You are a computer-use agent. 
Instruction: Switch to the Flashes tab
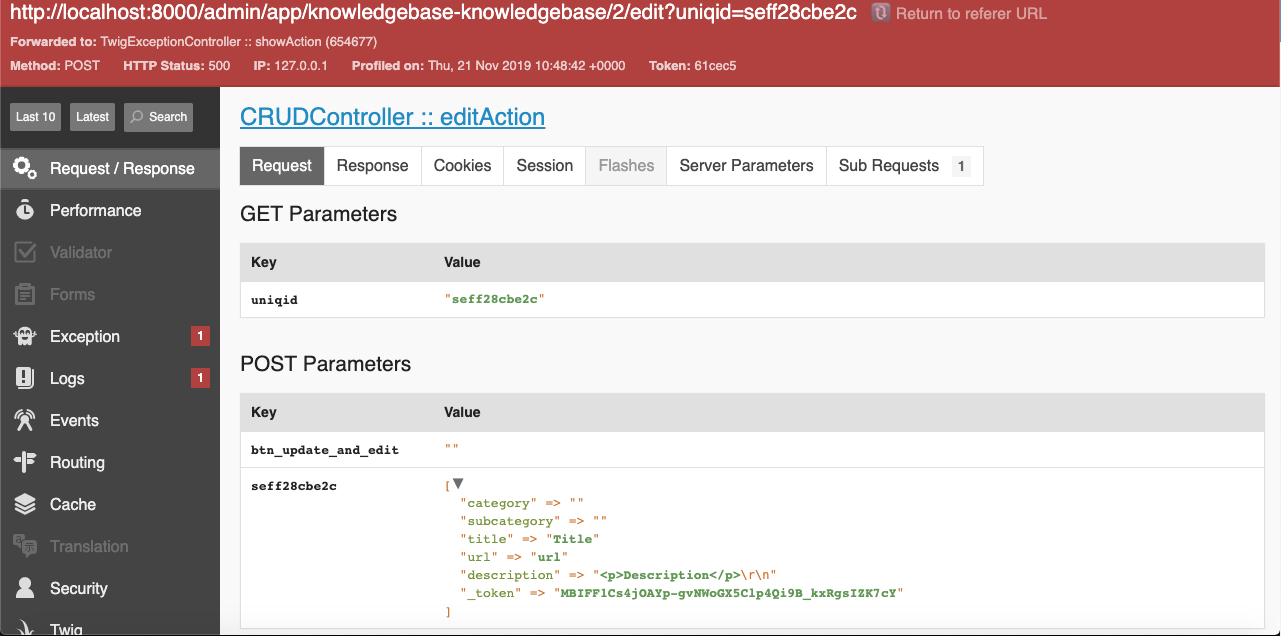(626, 166)
